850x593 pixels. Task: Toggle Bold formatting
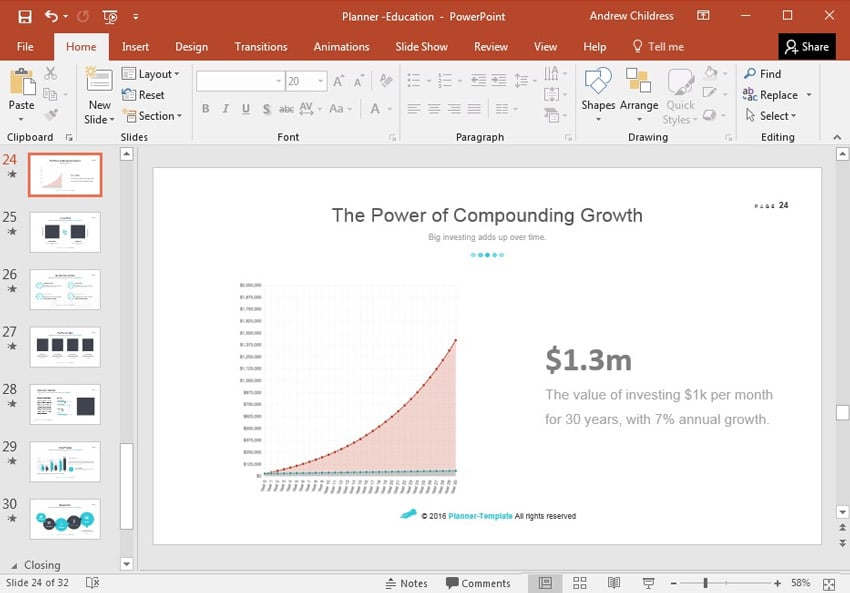click(x=205, y=109)
